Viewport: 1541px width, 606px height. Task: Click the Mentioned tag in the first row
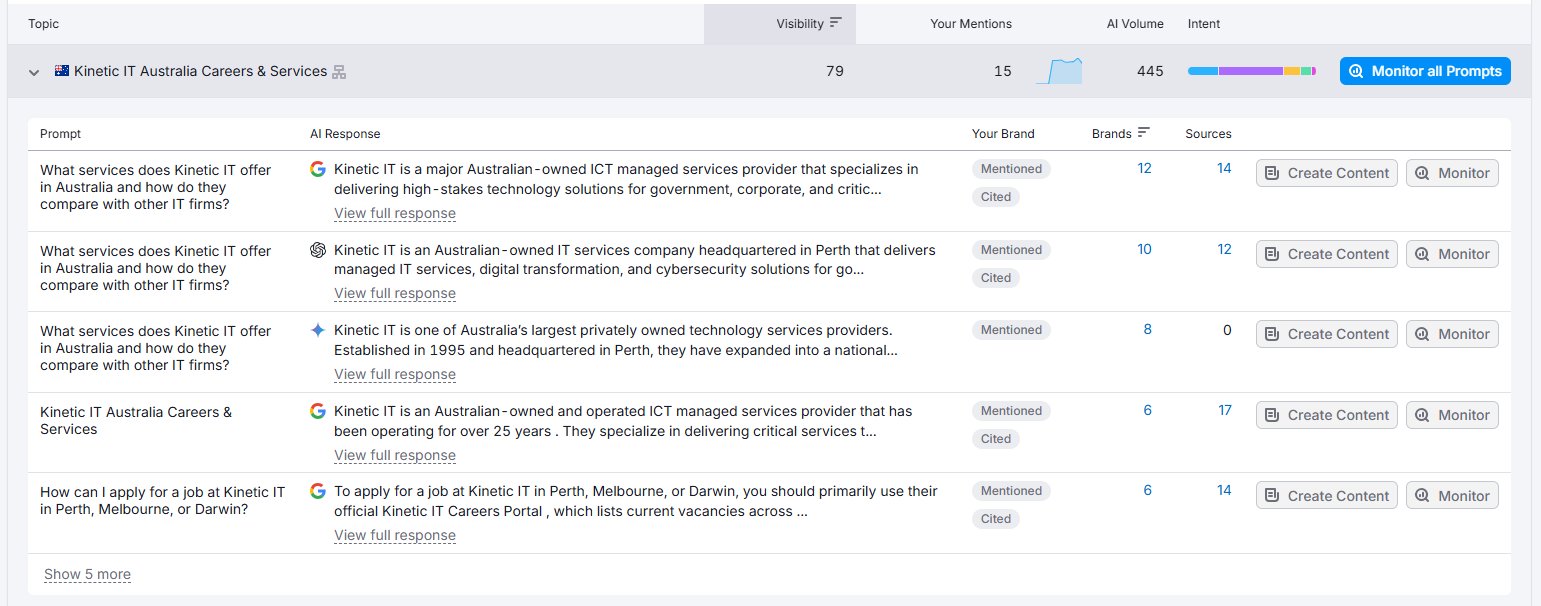[x=1011, y=169]
